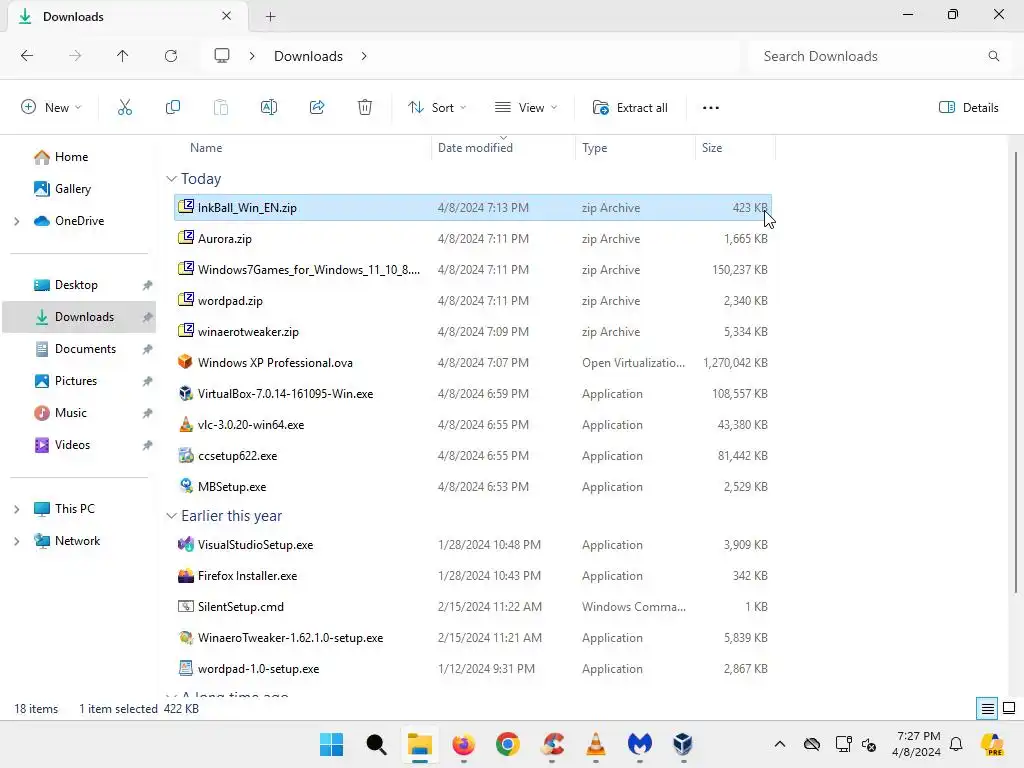Select VirtualBox-7.0.14-161095-Win.exe file
1024x768 pixels.
tap(473, 394)
